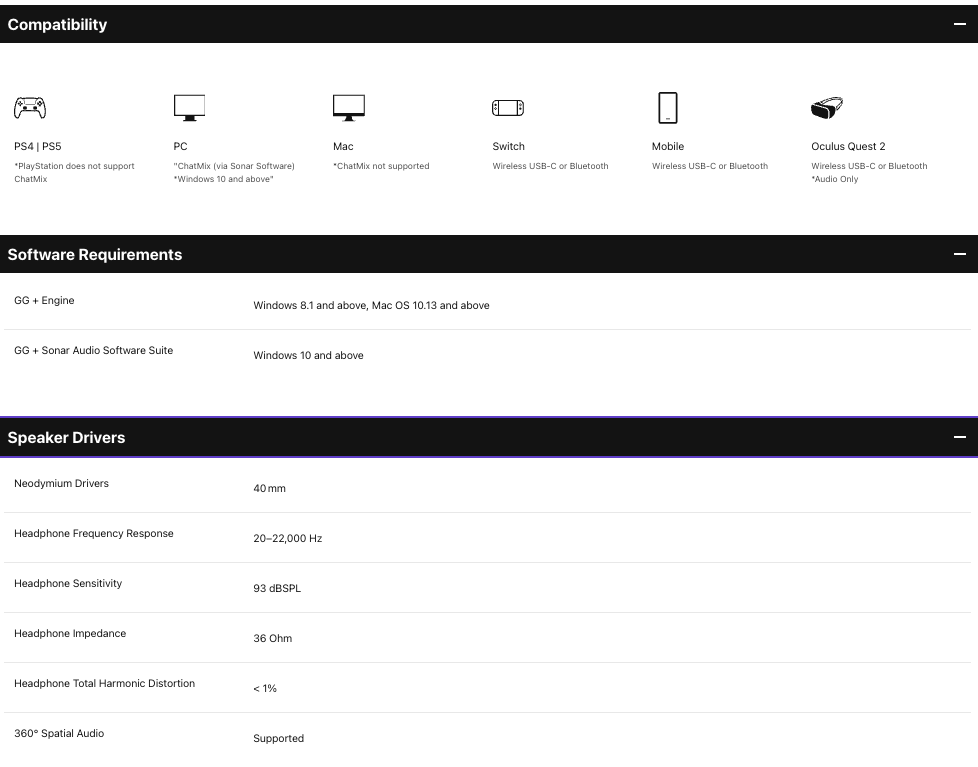The width and height of the screenshot is (978, 767).
Task: Click the PC monitor icon
Action: [x=189, y=107]
